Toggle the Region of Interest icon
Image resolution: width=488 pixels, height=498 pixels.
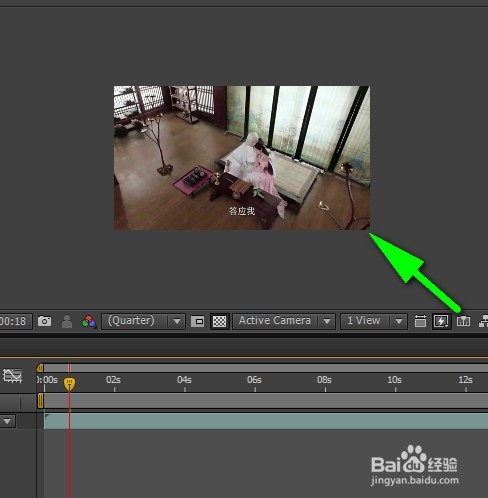click(x=197, y=322)
